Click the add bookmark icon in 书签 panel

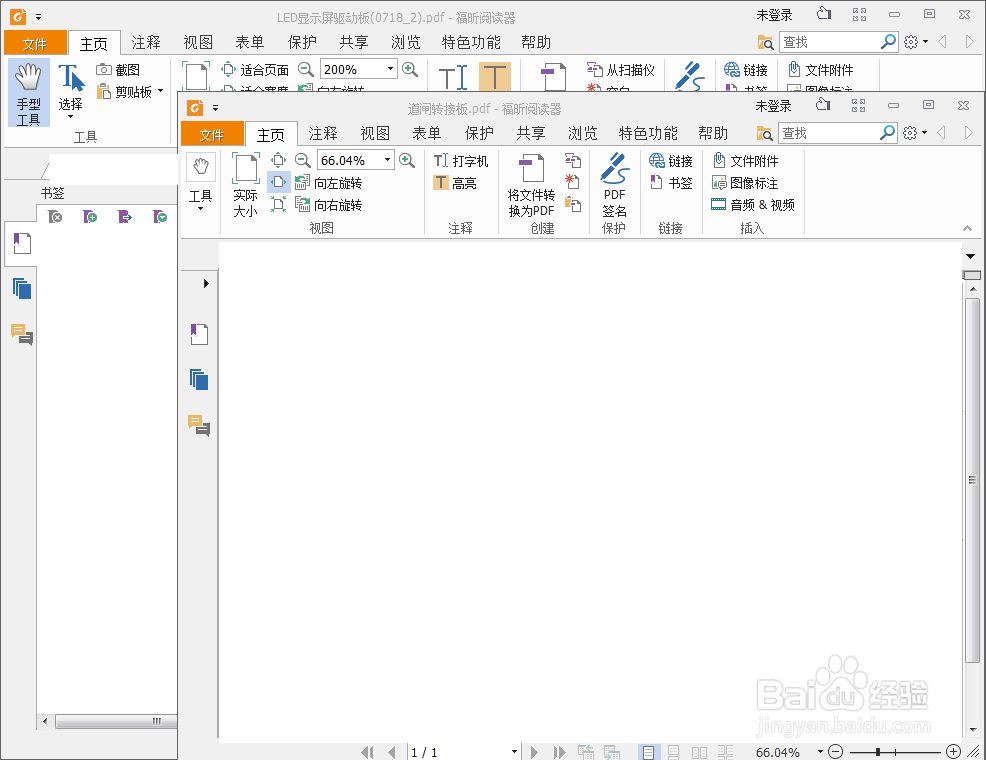[90, 216]
